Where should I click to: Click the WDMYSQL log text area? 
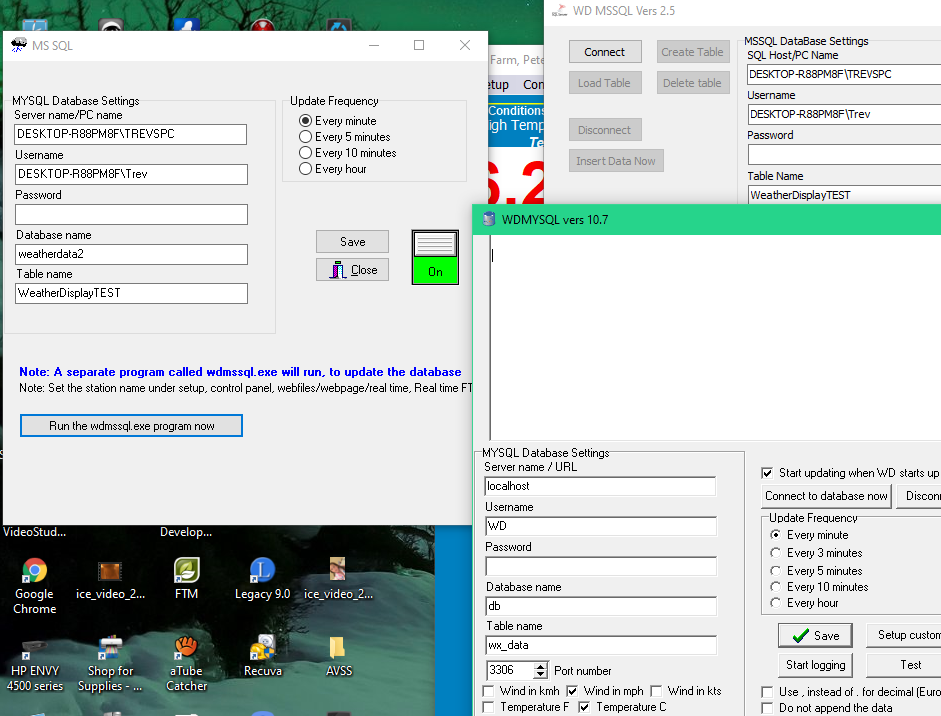point(715,337)
